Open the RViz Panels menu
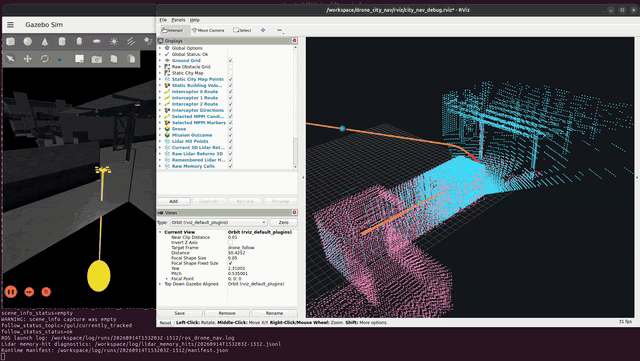Screen dimensions: 640x361 coord(178,20)
